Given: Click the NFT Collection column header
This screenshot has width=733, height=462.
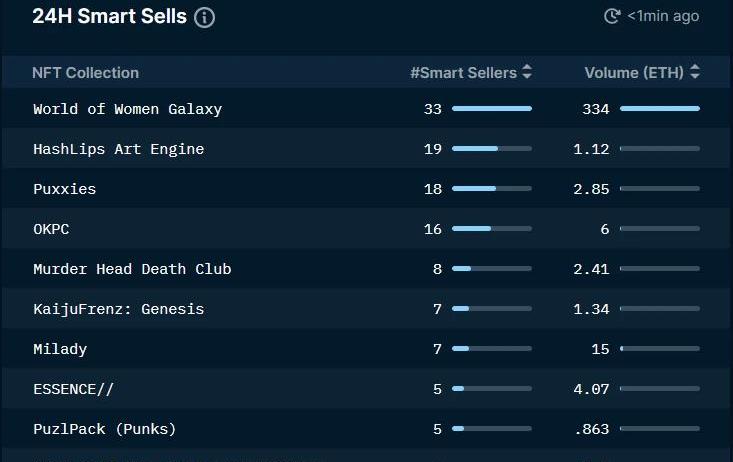Looking at the screenshot, I should [x=86, y=73].
